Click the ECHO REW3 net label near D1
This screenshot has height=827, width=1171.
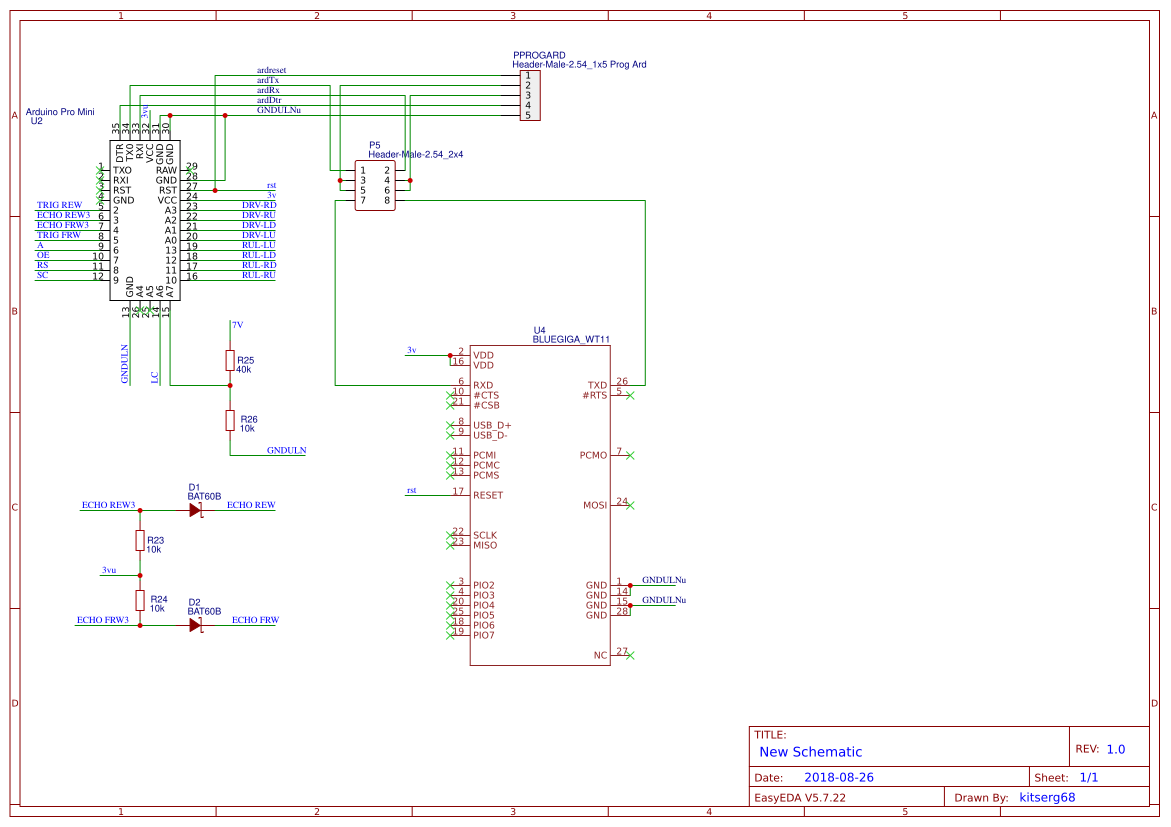(x=108, y=505)
